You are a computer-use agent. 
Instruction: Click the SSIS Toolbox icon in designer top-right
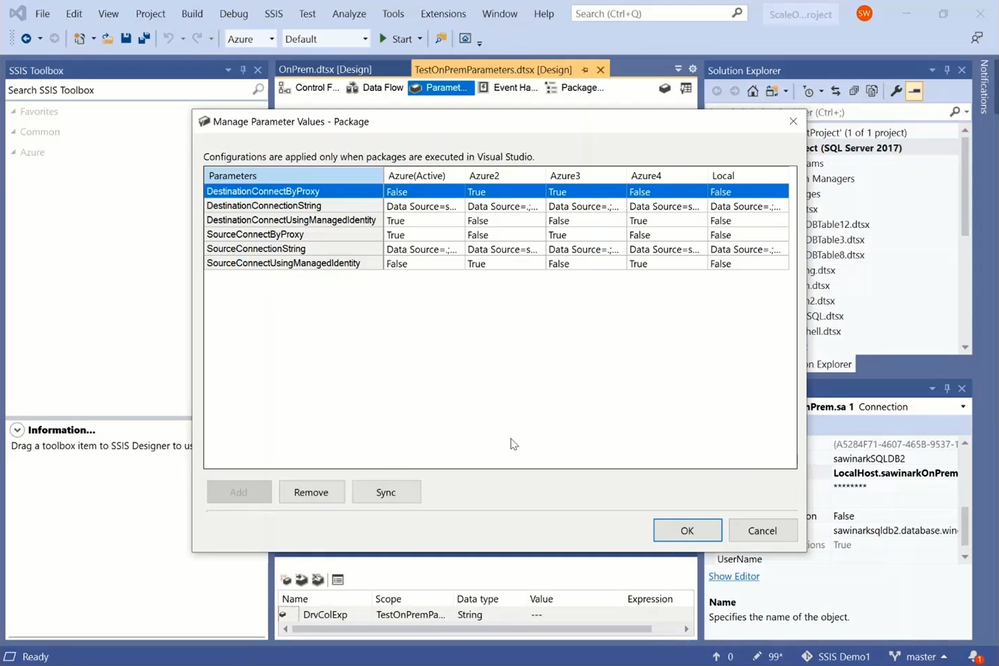click(665, 89)
